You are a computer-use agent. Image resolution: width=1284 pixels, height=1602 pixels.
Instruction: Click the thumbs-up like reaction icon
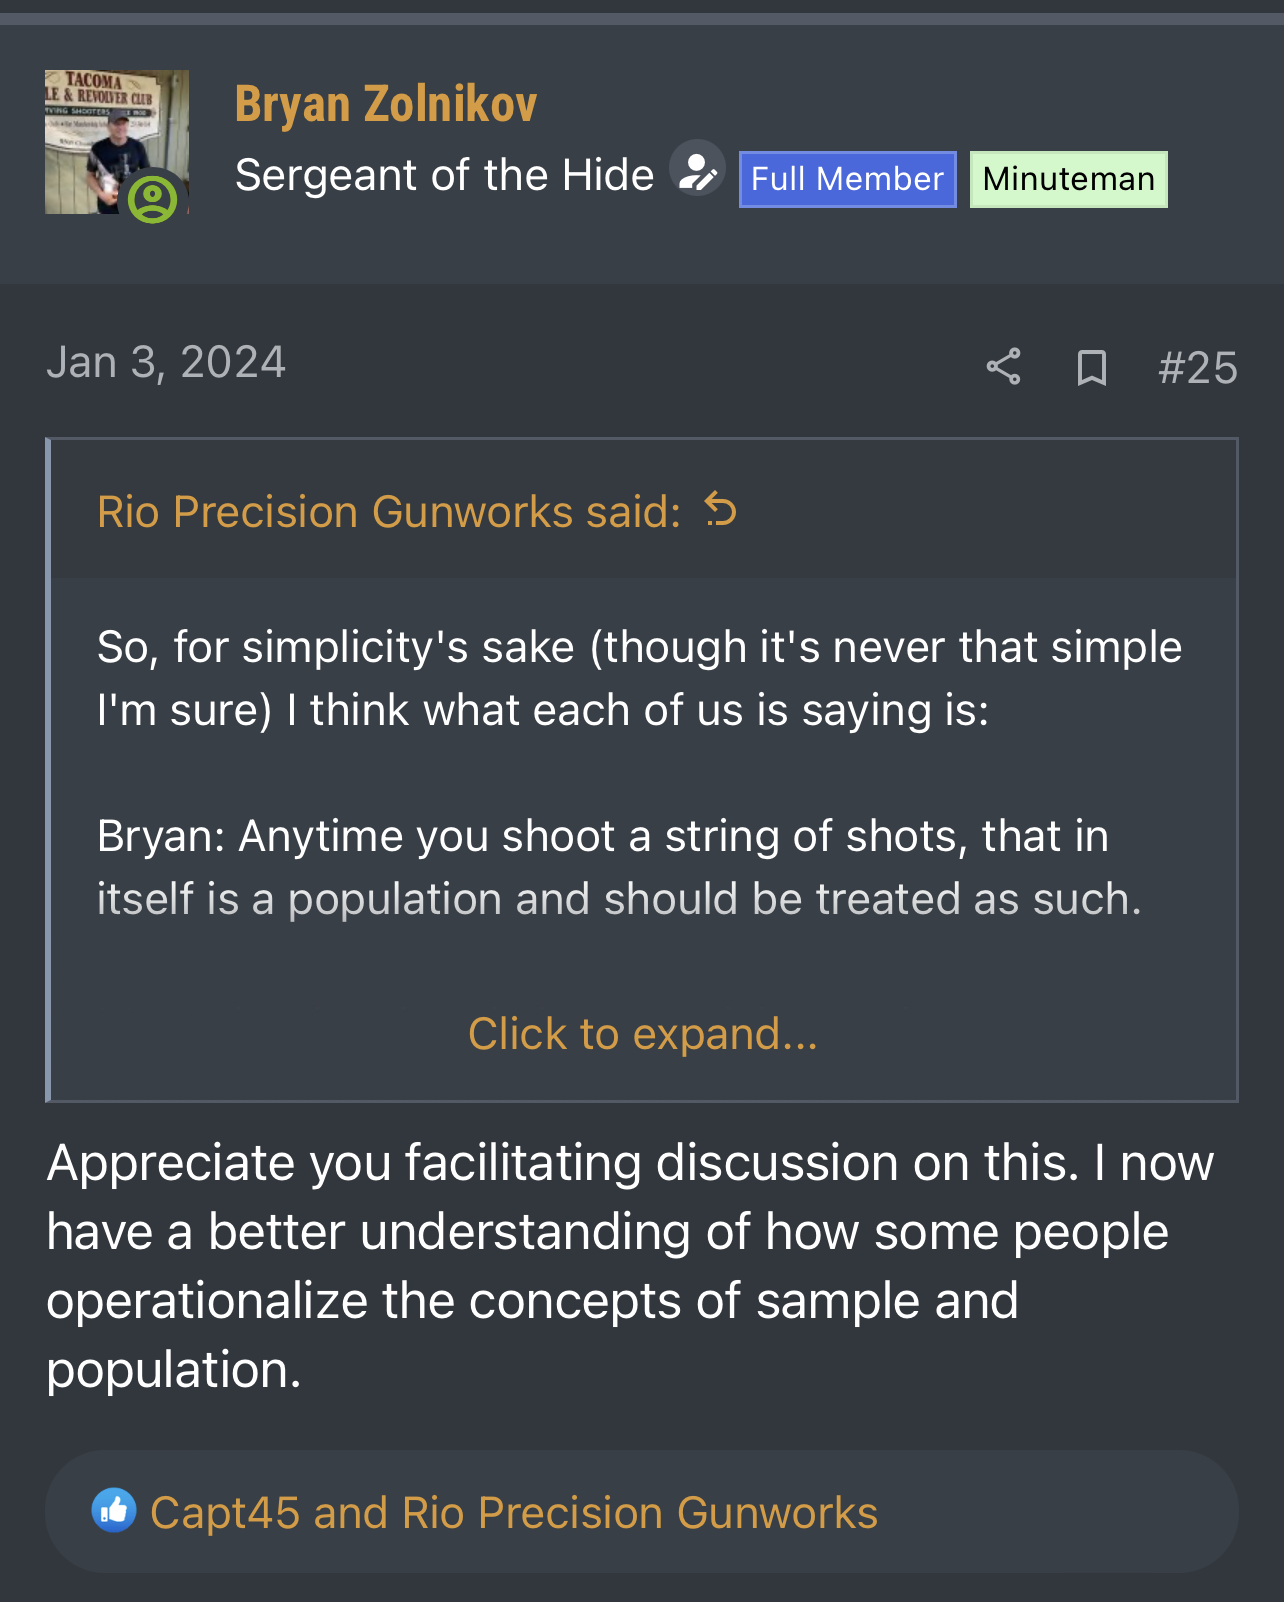click(x=114, y=1510)
